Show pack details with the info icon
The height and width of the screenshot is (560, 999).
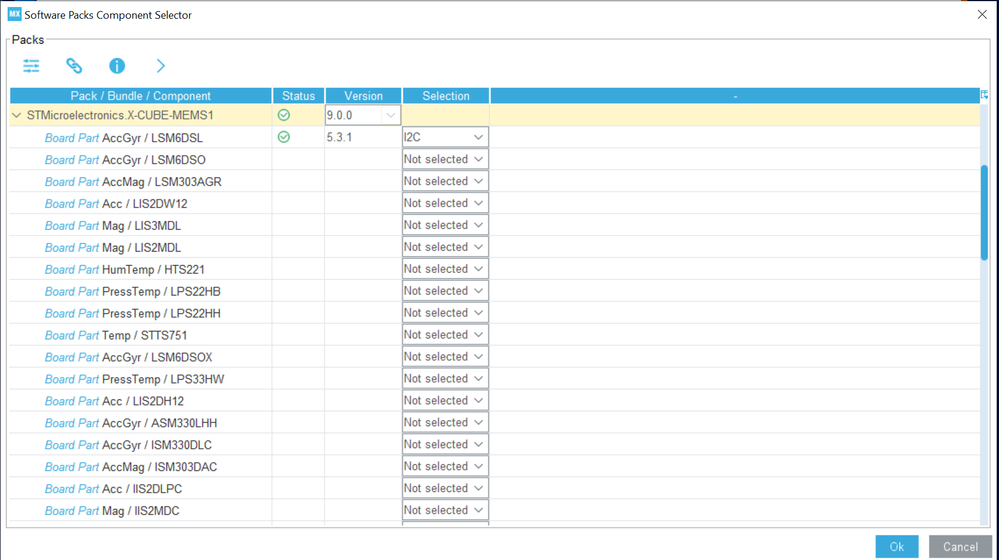click(x=117, y=66)
